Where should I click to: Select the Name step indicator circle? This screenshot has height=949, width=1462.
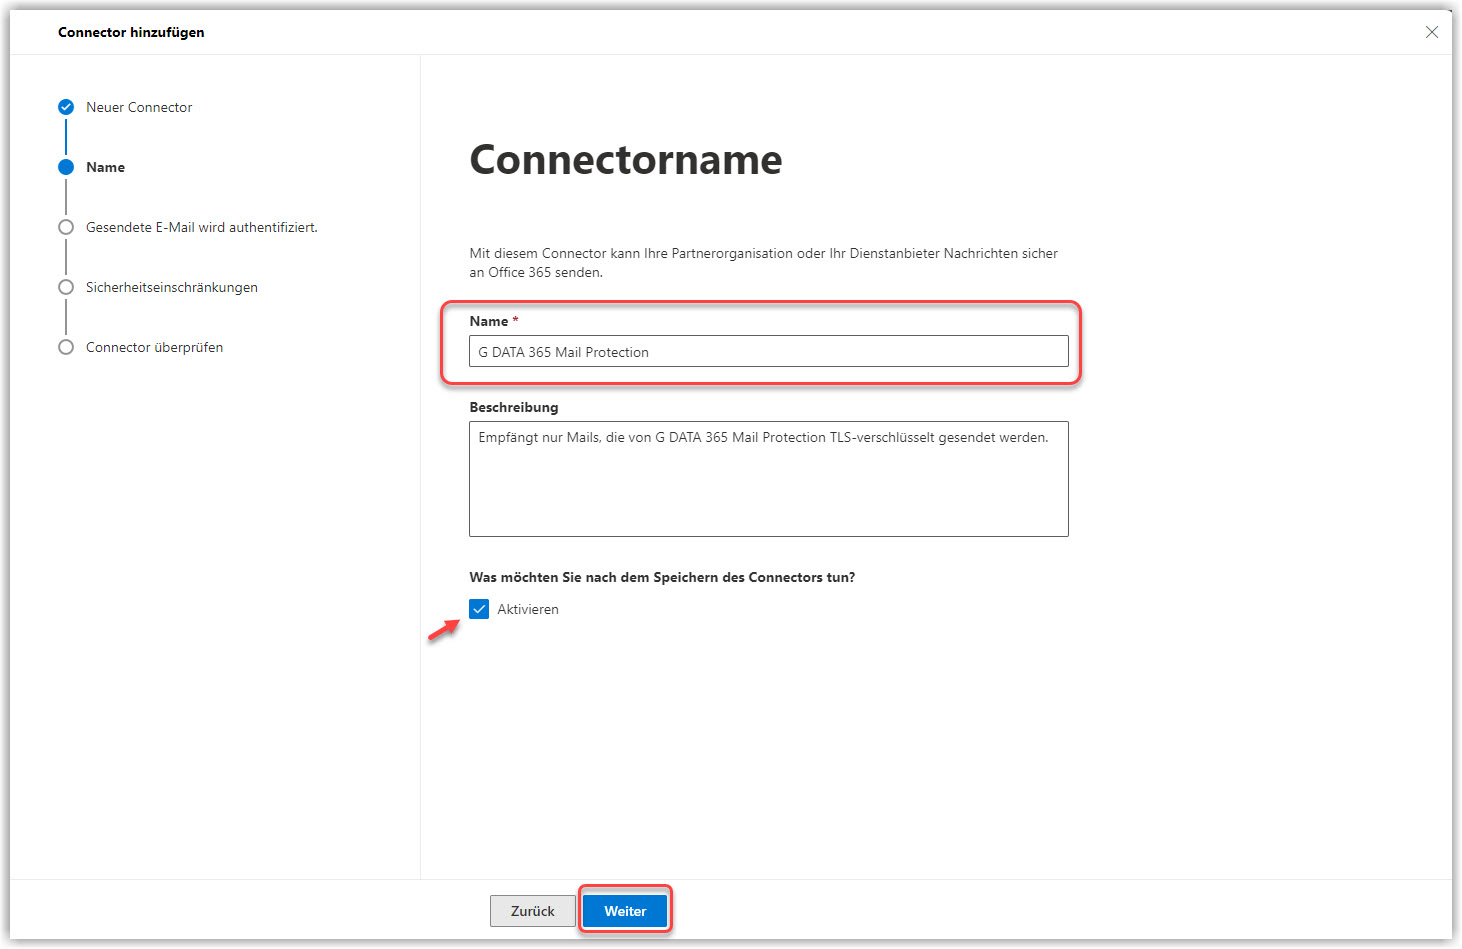tap(66, 167)
